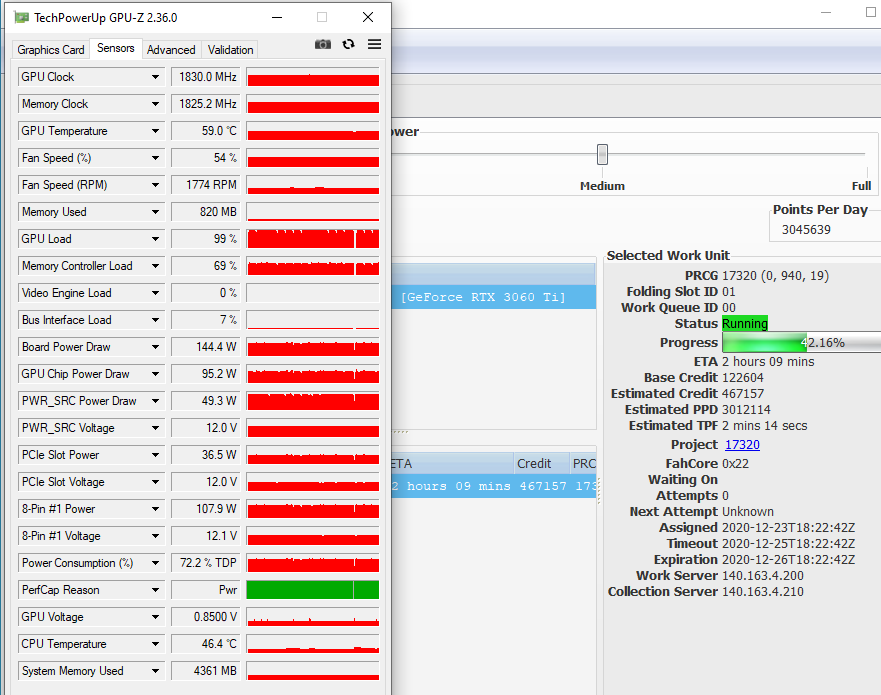The image size is (881, 695).
Task: Click the Board Power Draw value 144.4 W
Action: coord(206,347)
